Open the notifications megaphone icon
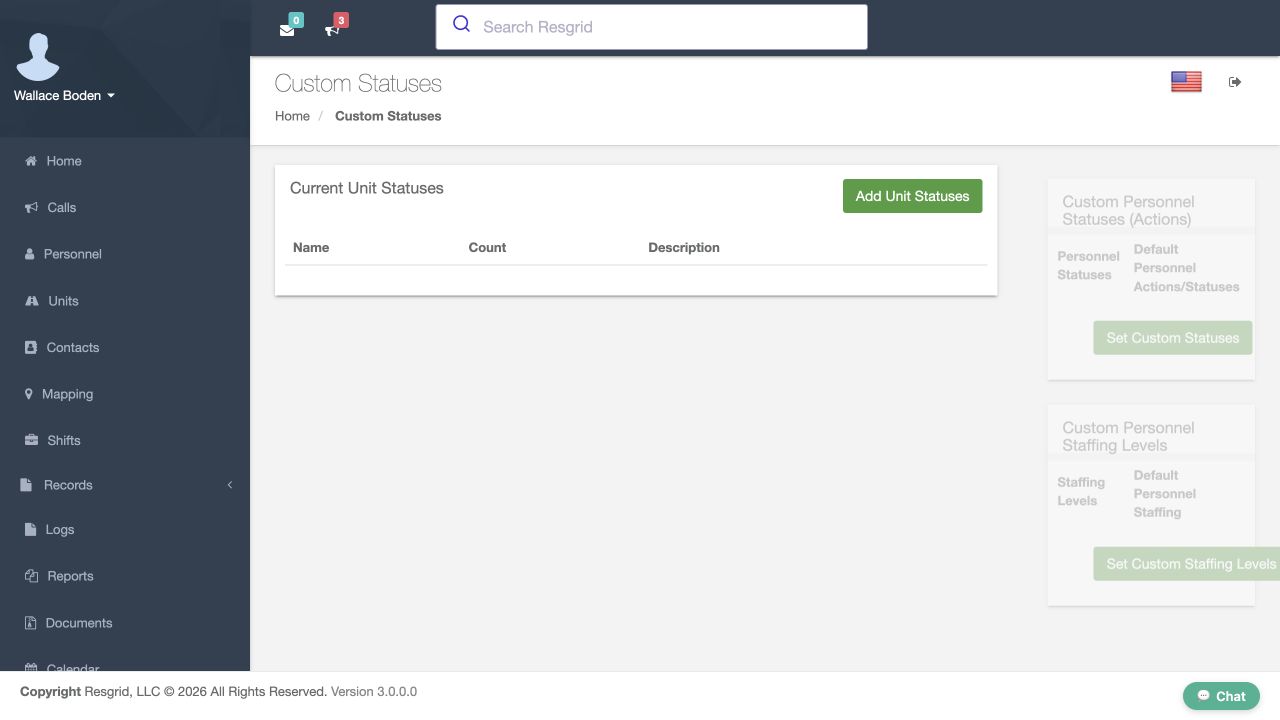This screenshot has height=720, width=1280. point(332,30)
